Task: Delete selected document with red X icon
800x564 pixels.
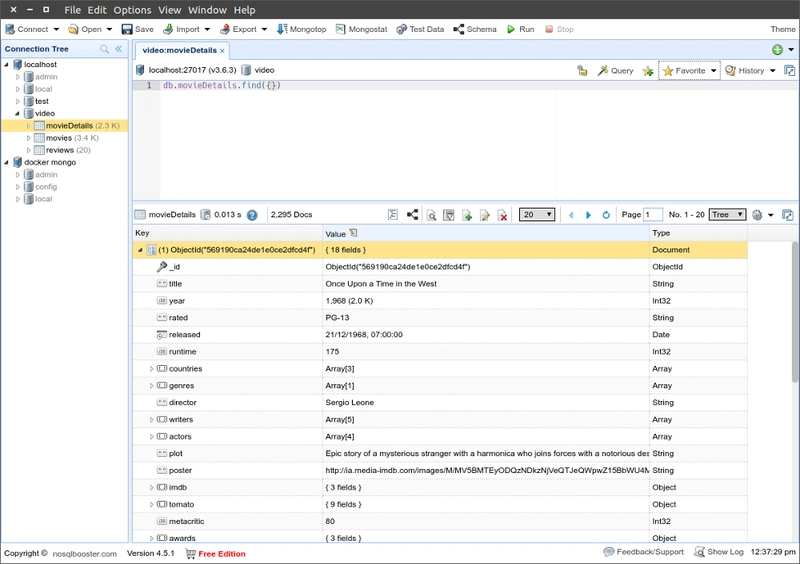Action: point(503,215)
